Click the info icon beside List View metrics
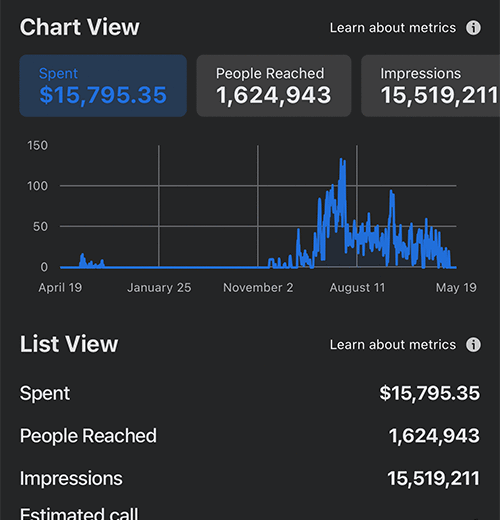 coord(473,345)
